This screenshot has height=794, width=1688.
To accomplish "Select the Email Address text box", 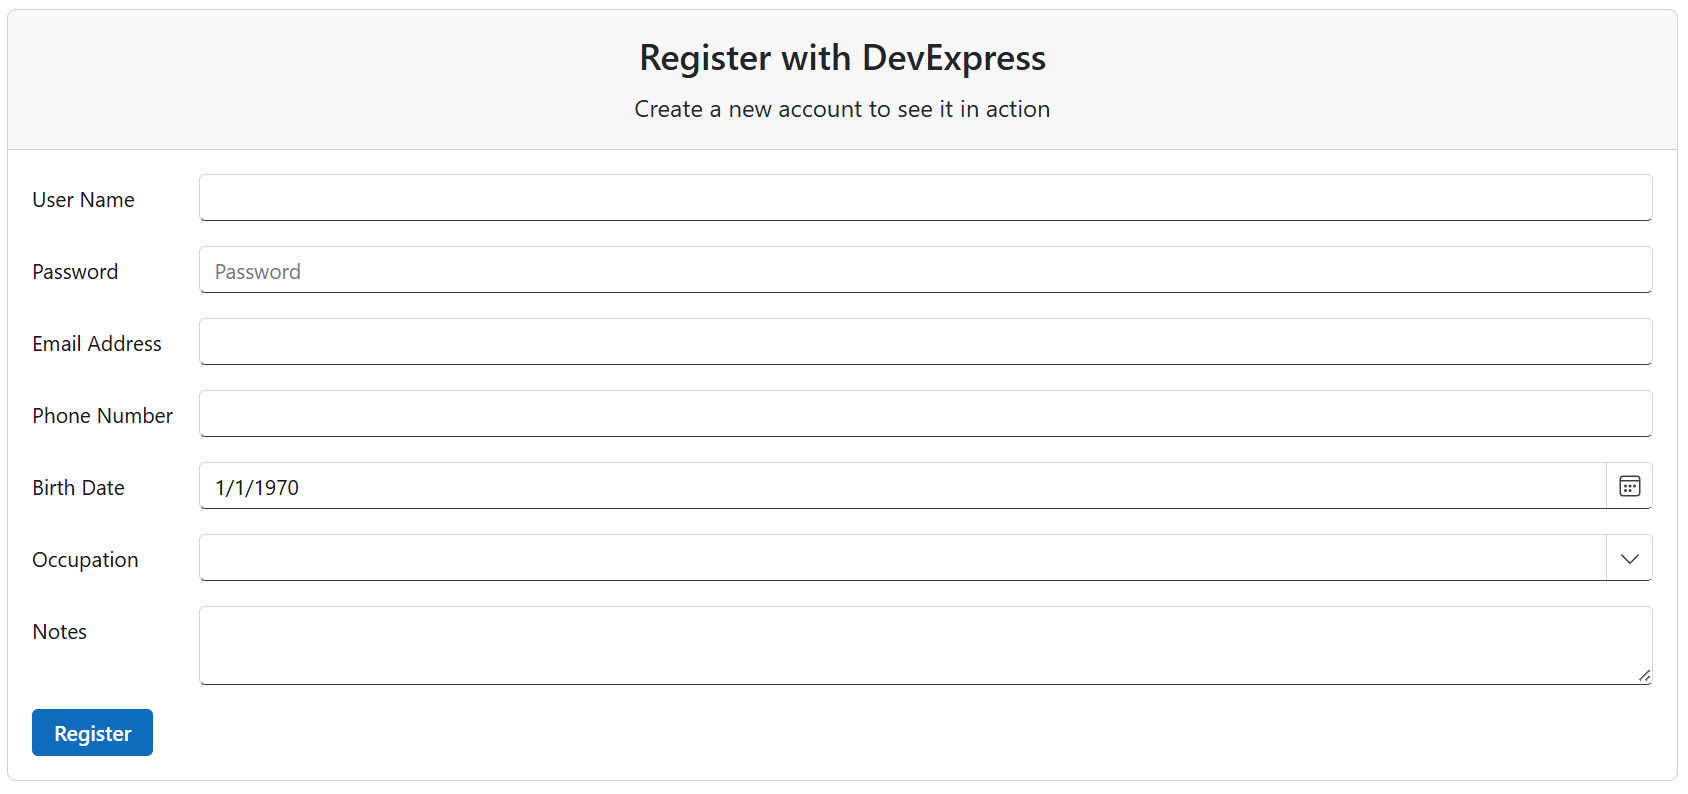I will click(x=925, y=342).
